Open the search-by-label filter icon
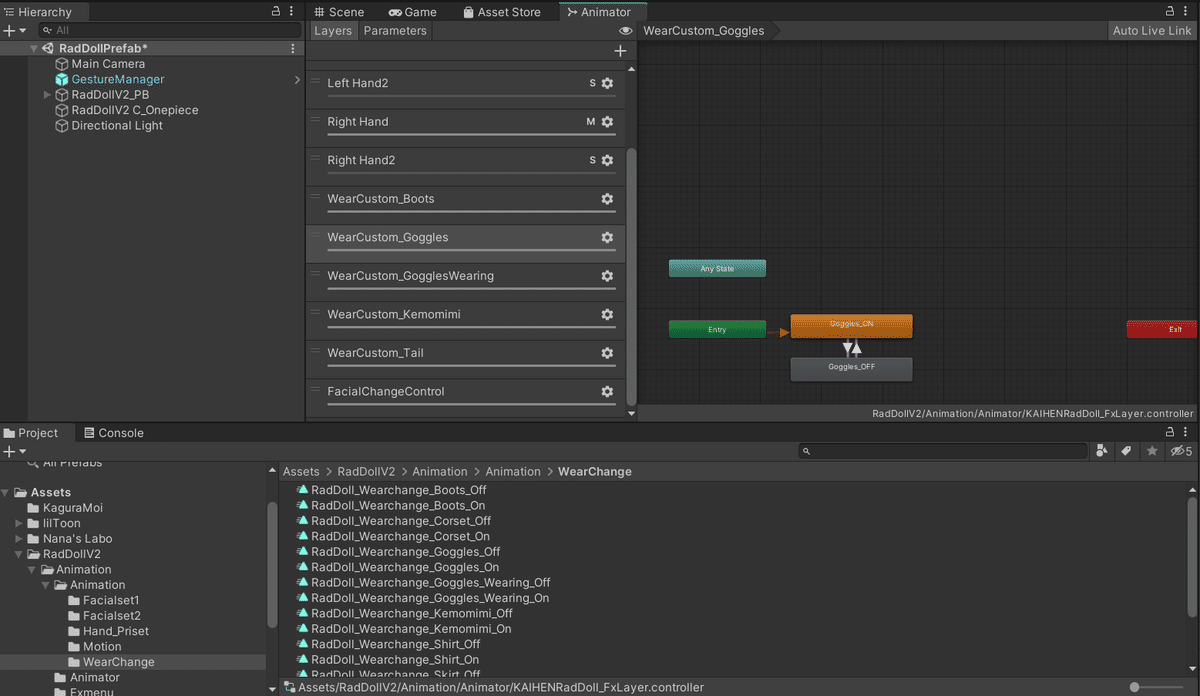1200x696 pixels. [1126, 451]
